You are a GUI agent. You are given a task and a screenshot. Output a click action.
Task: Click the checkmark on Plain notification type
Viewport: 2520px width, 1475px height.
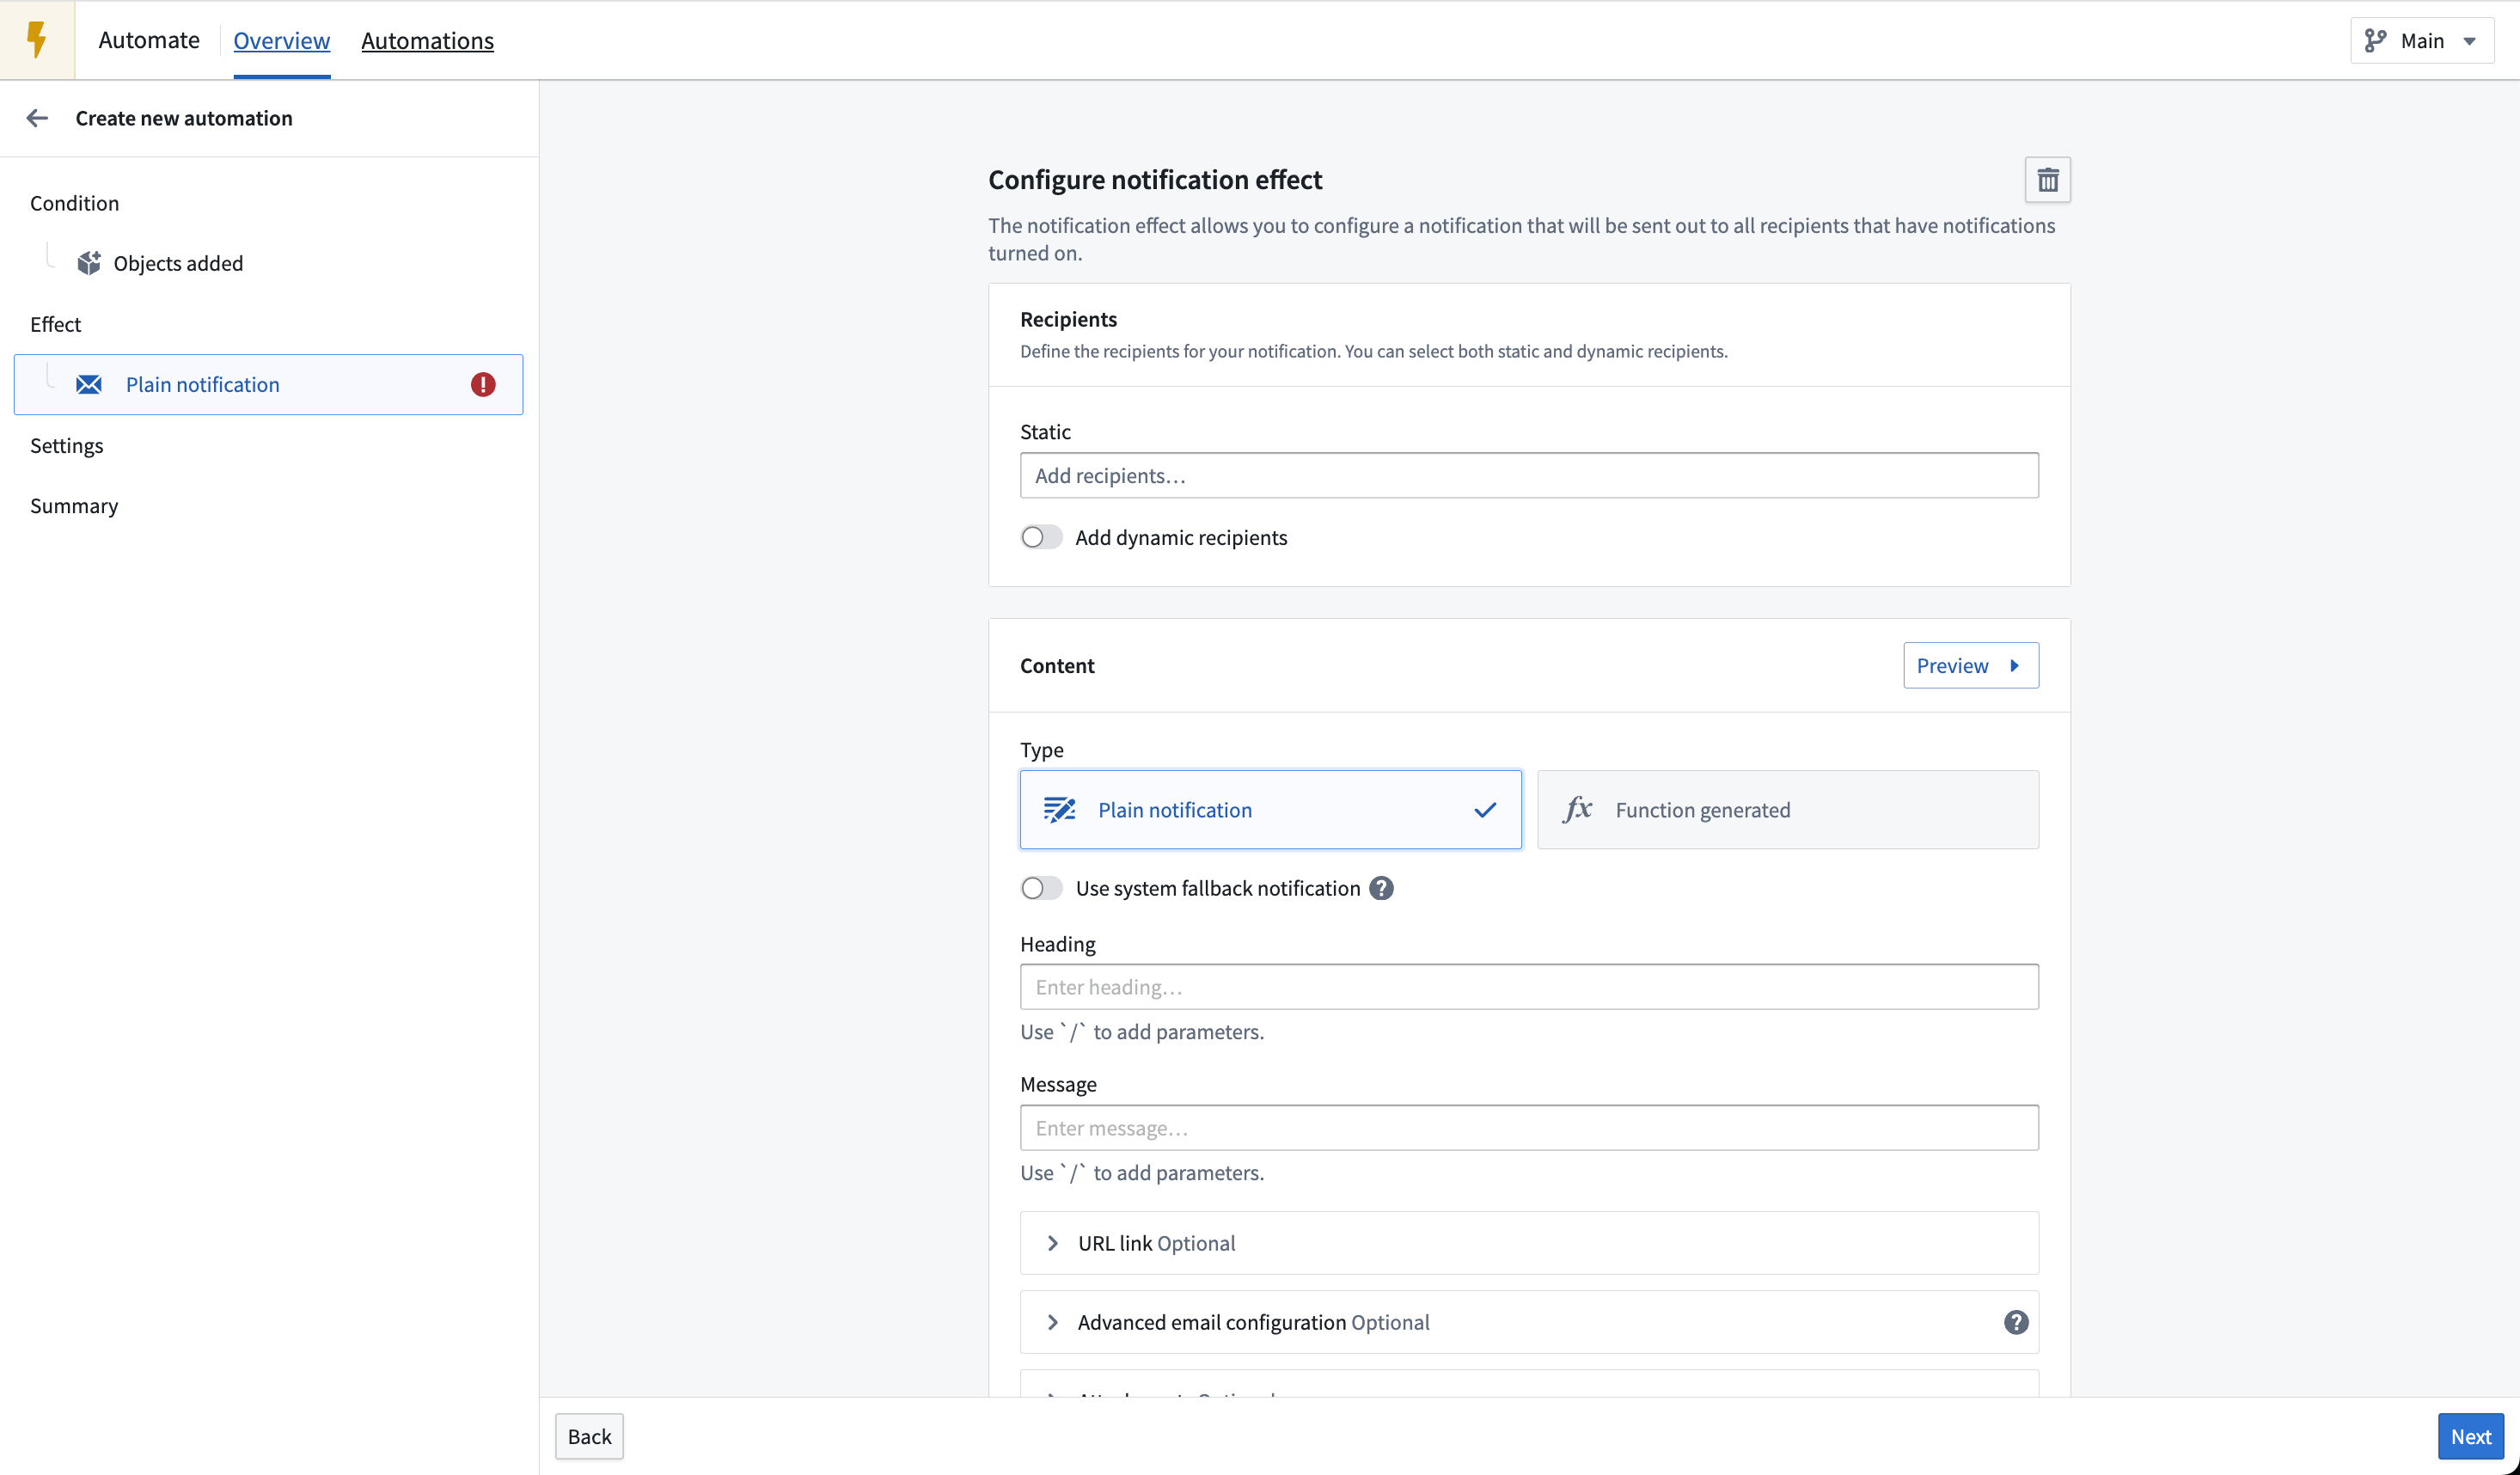[x=1485, y=810]
